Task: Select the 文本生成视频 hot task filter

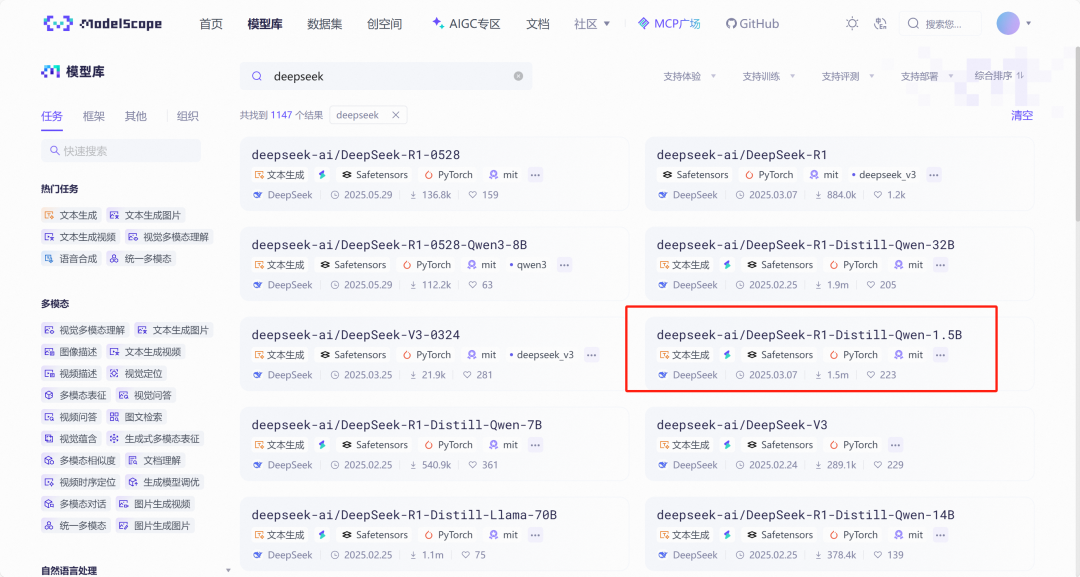Action: pyautogui.click(x=80, y=238)
